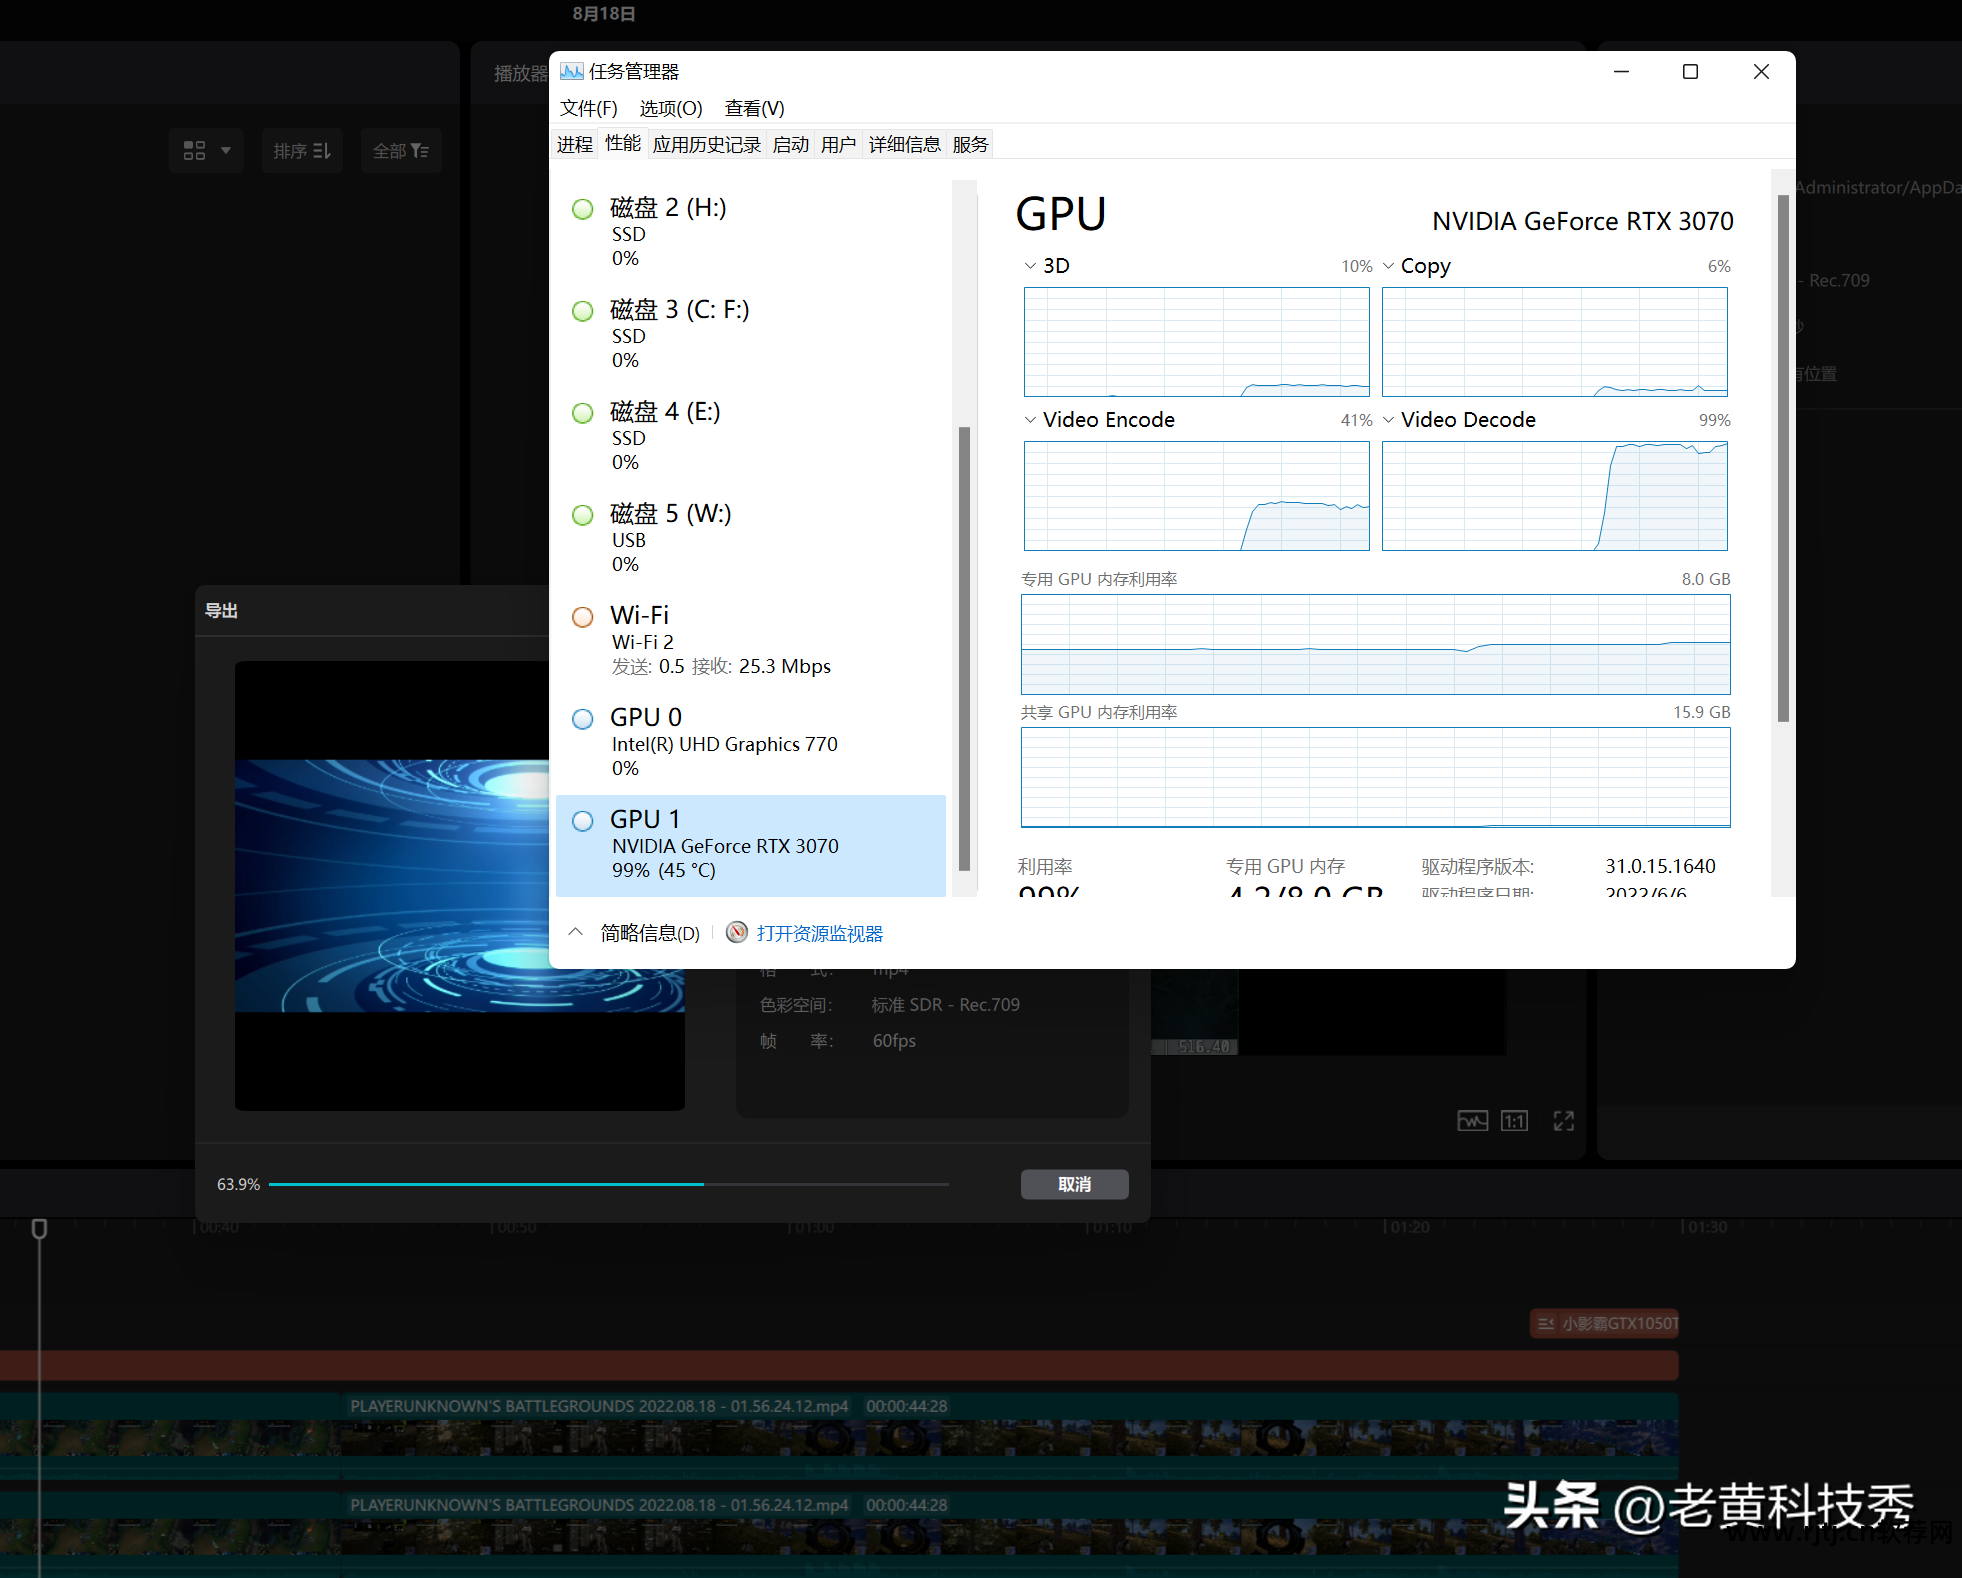1962x1578 pixels.
Task: Click the 3D usage graph
Action: pos(1196,342)
